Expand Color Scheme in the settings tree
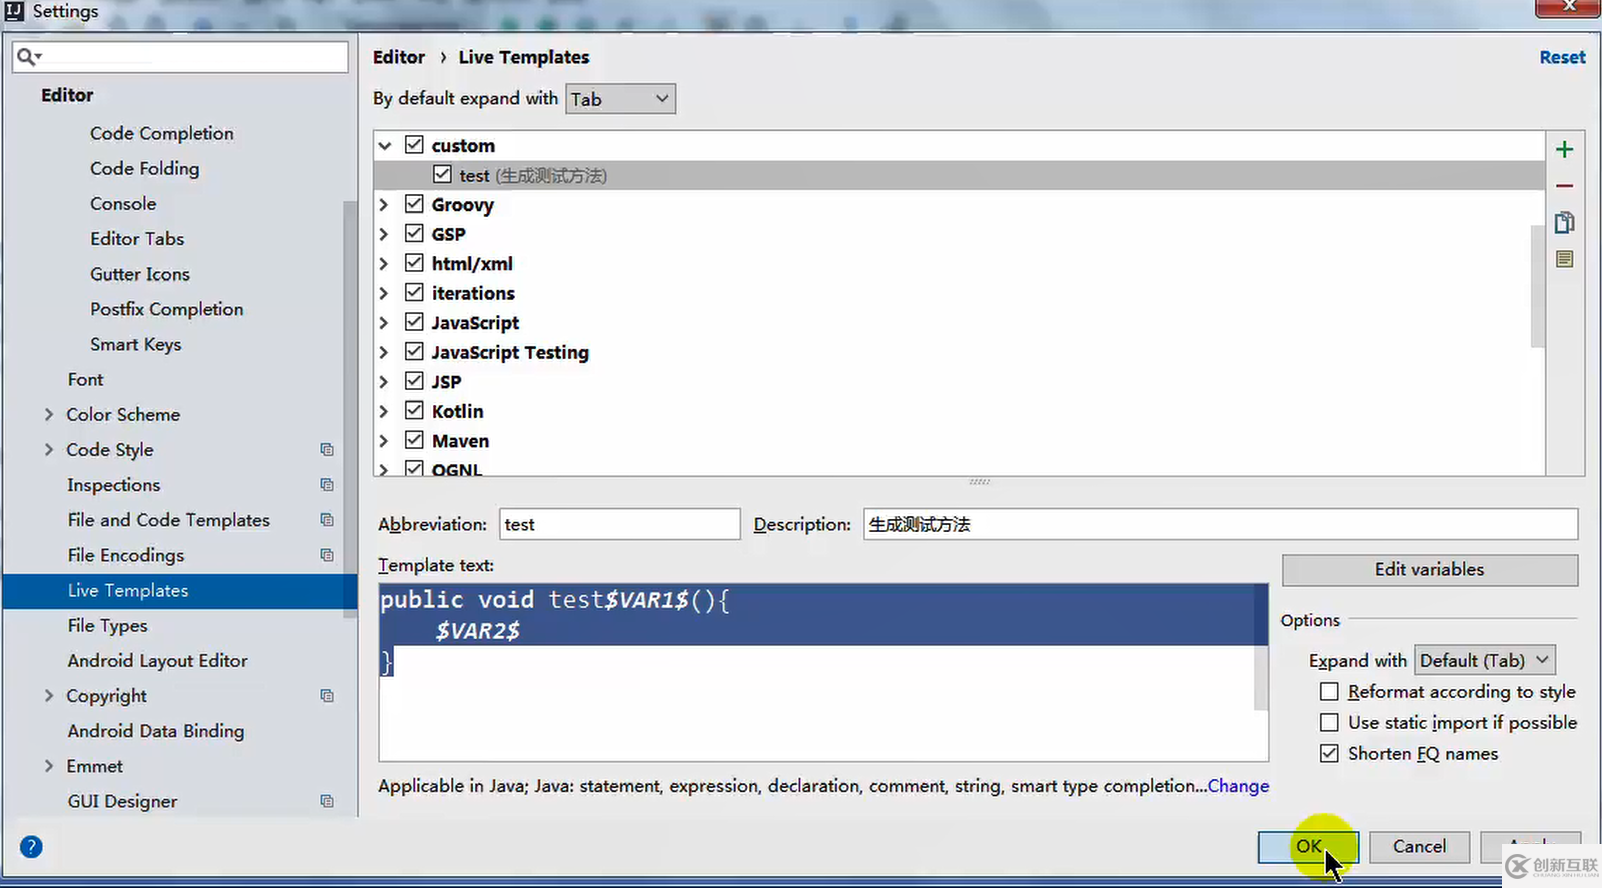The image size is (1602, 888). (x=49, y=414)
